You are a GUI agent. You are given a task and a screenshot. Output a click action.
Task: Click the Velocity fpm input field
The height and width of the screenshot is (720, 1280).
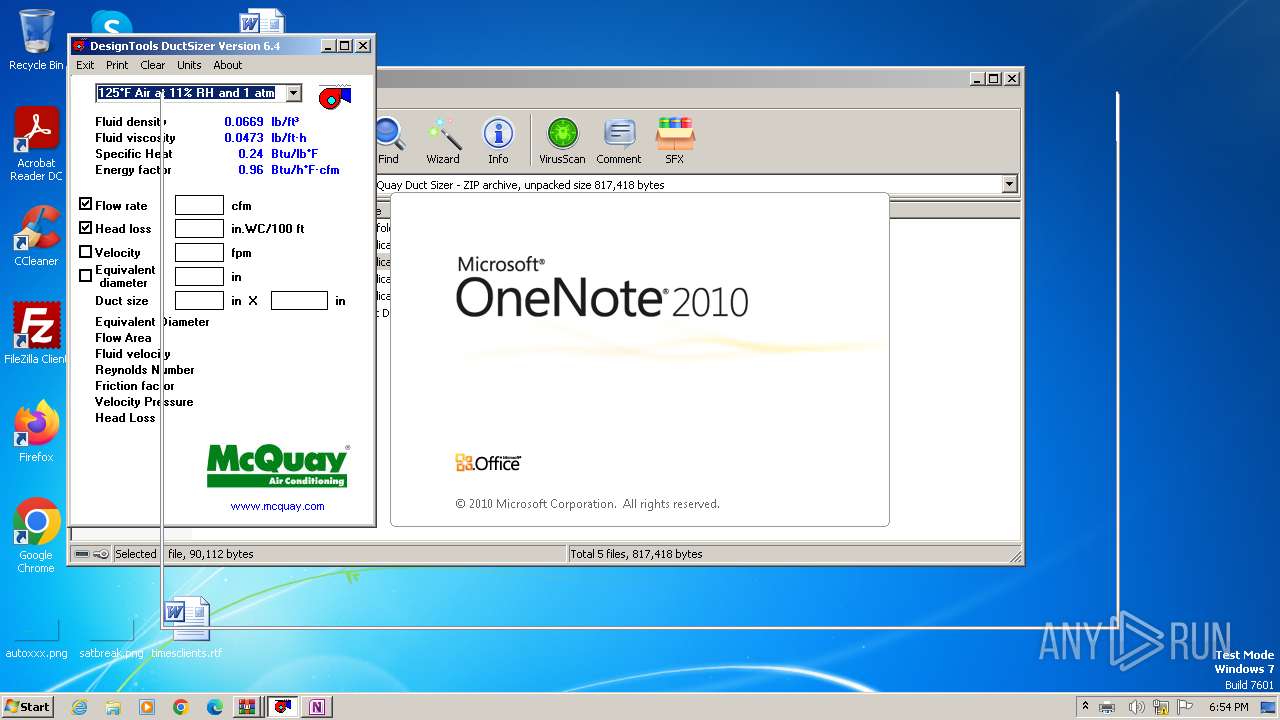tap(199, 253)
